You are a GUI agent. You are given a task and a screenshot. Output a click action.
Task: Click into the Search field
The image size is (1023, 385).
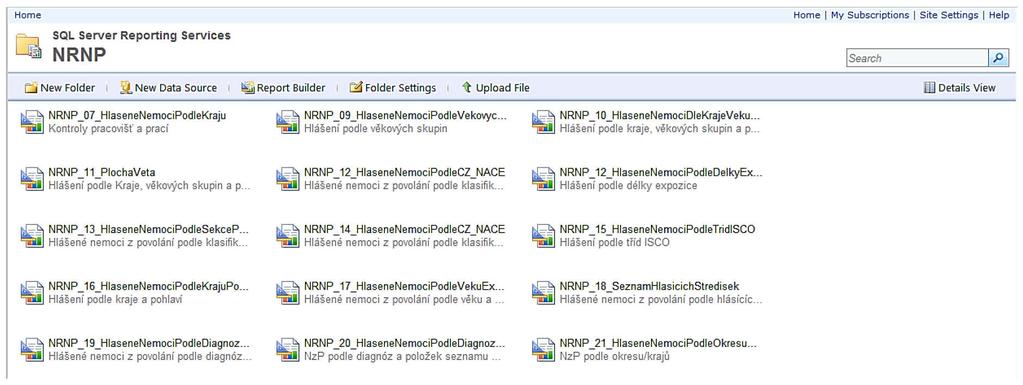point(917,58)
